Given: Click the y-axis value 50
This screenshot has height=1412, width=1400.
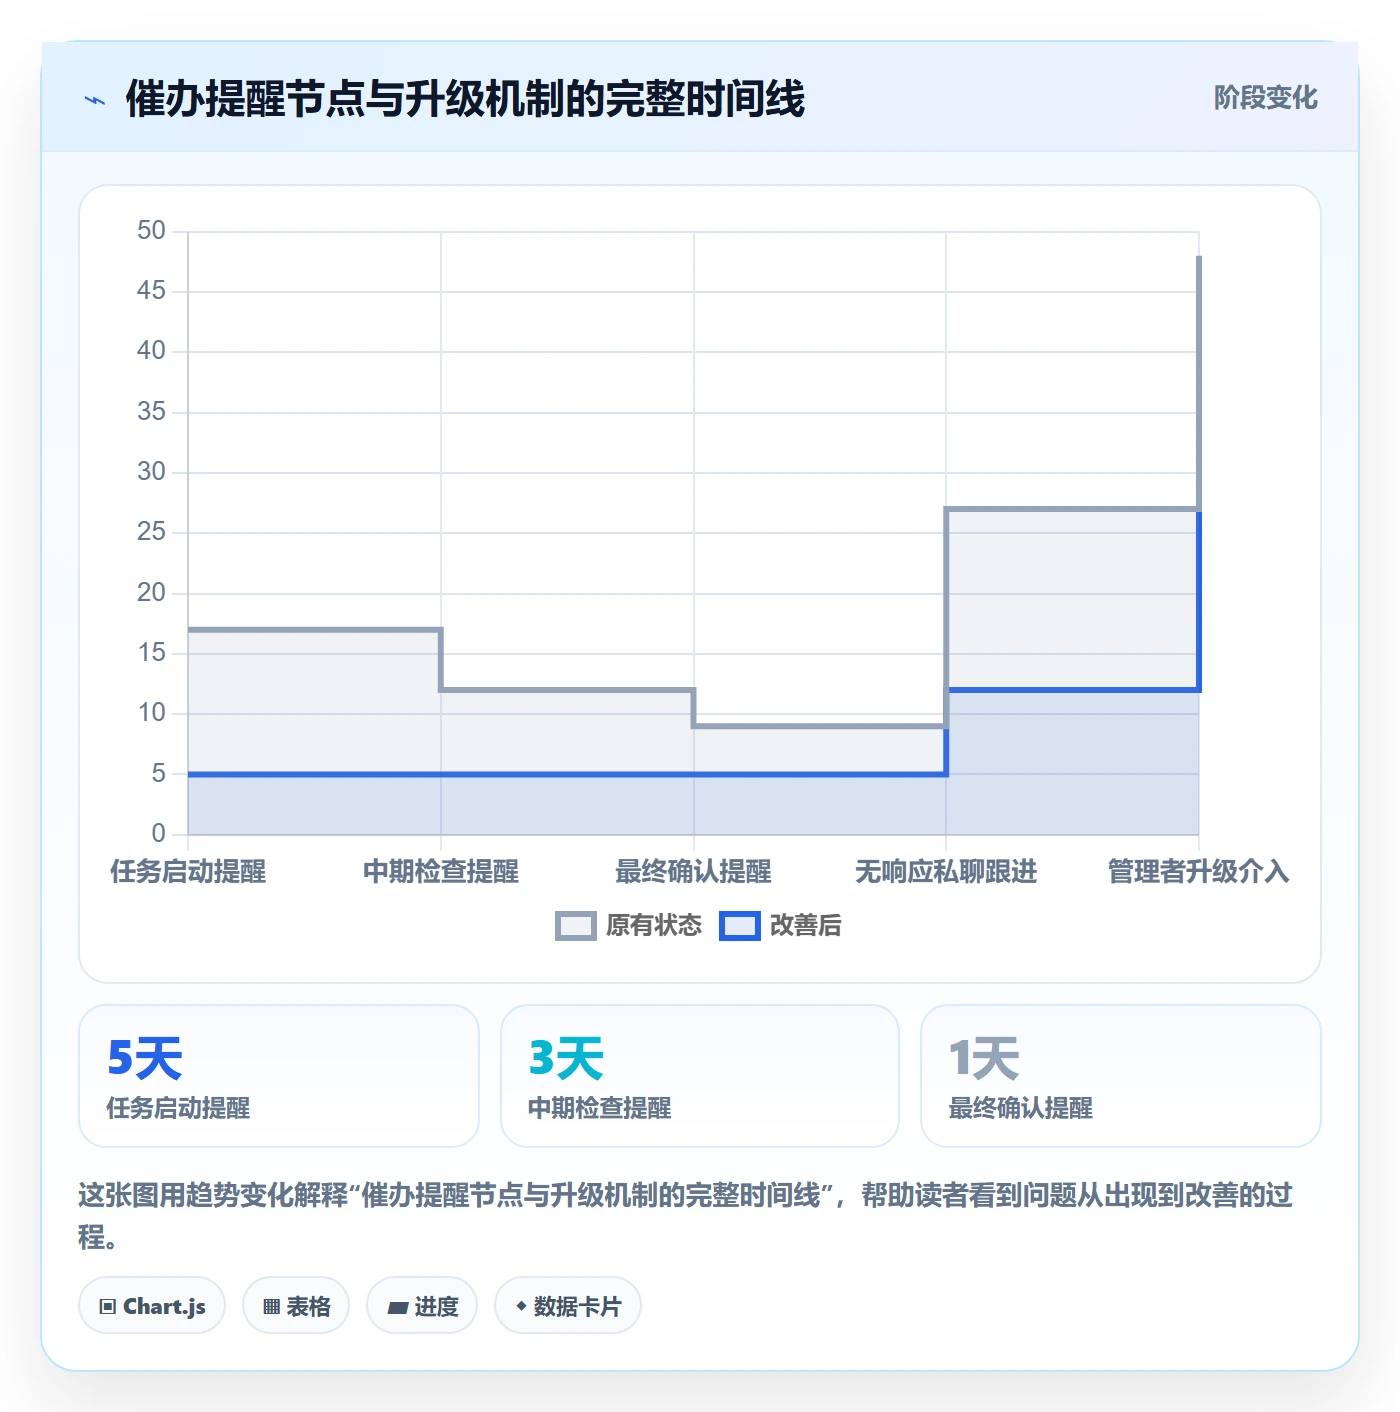Looking at the screenshot, I should pos(151,231).
